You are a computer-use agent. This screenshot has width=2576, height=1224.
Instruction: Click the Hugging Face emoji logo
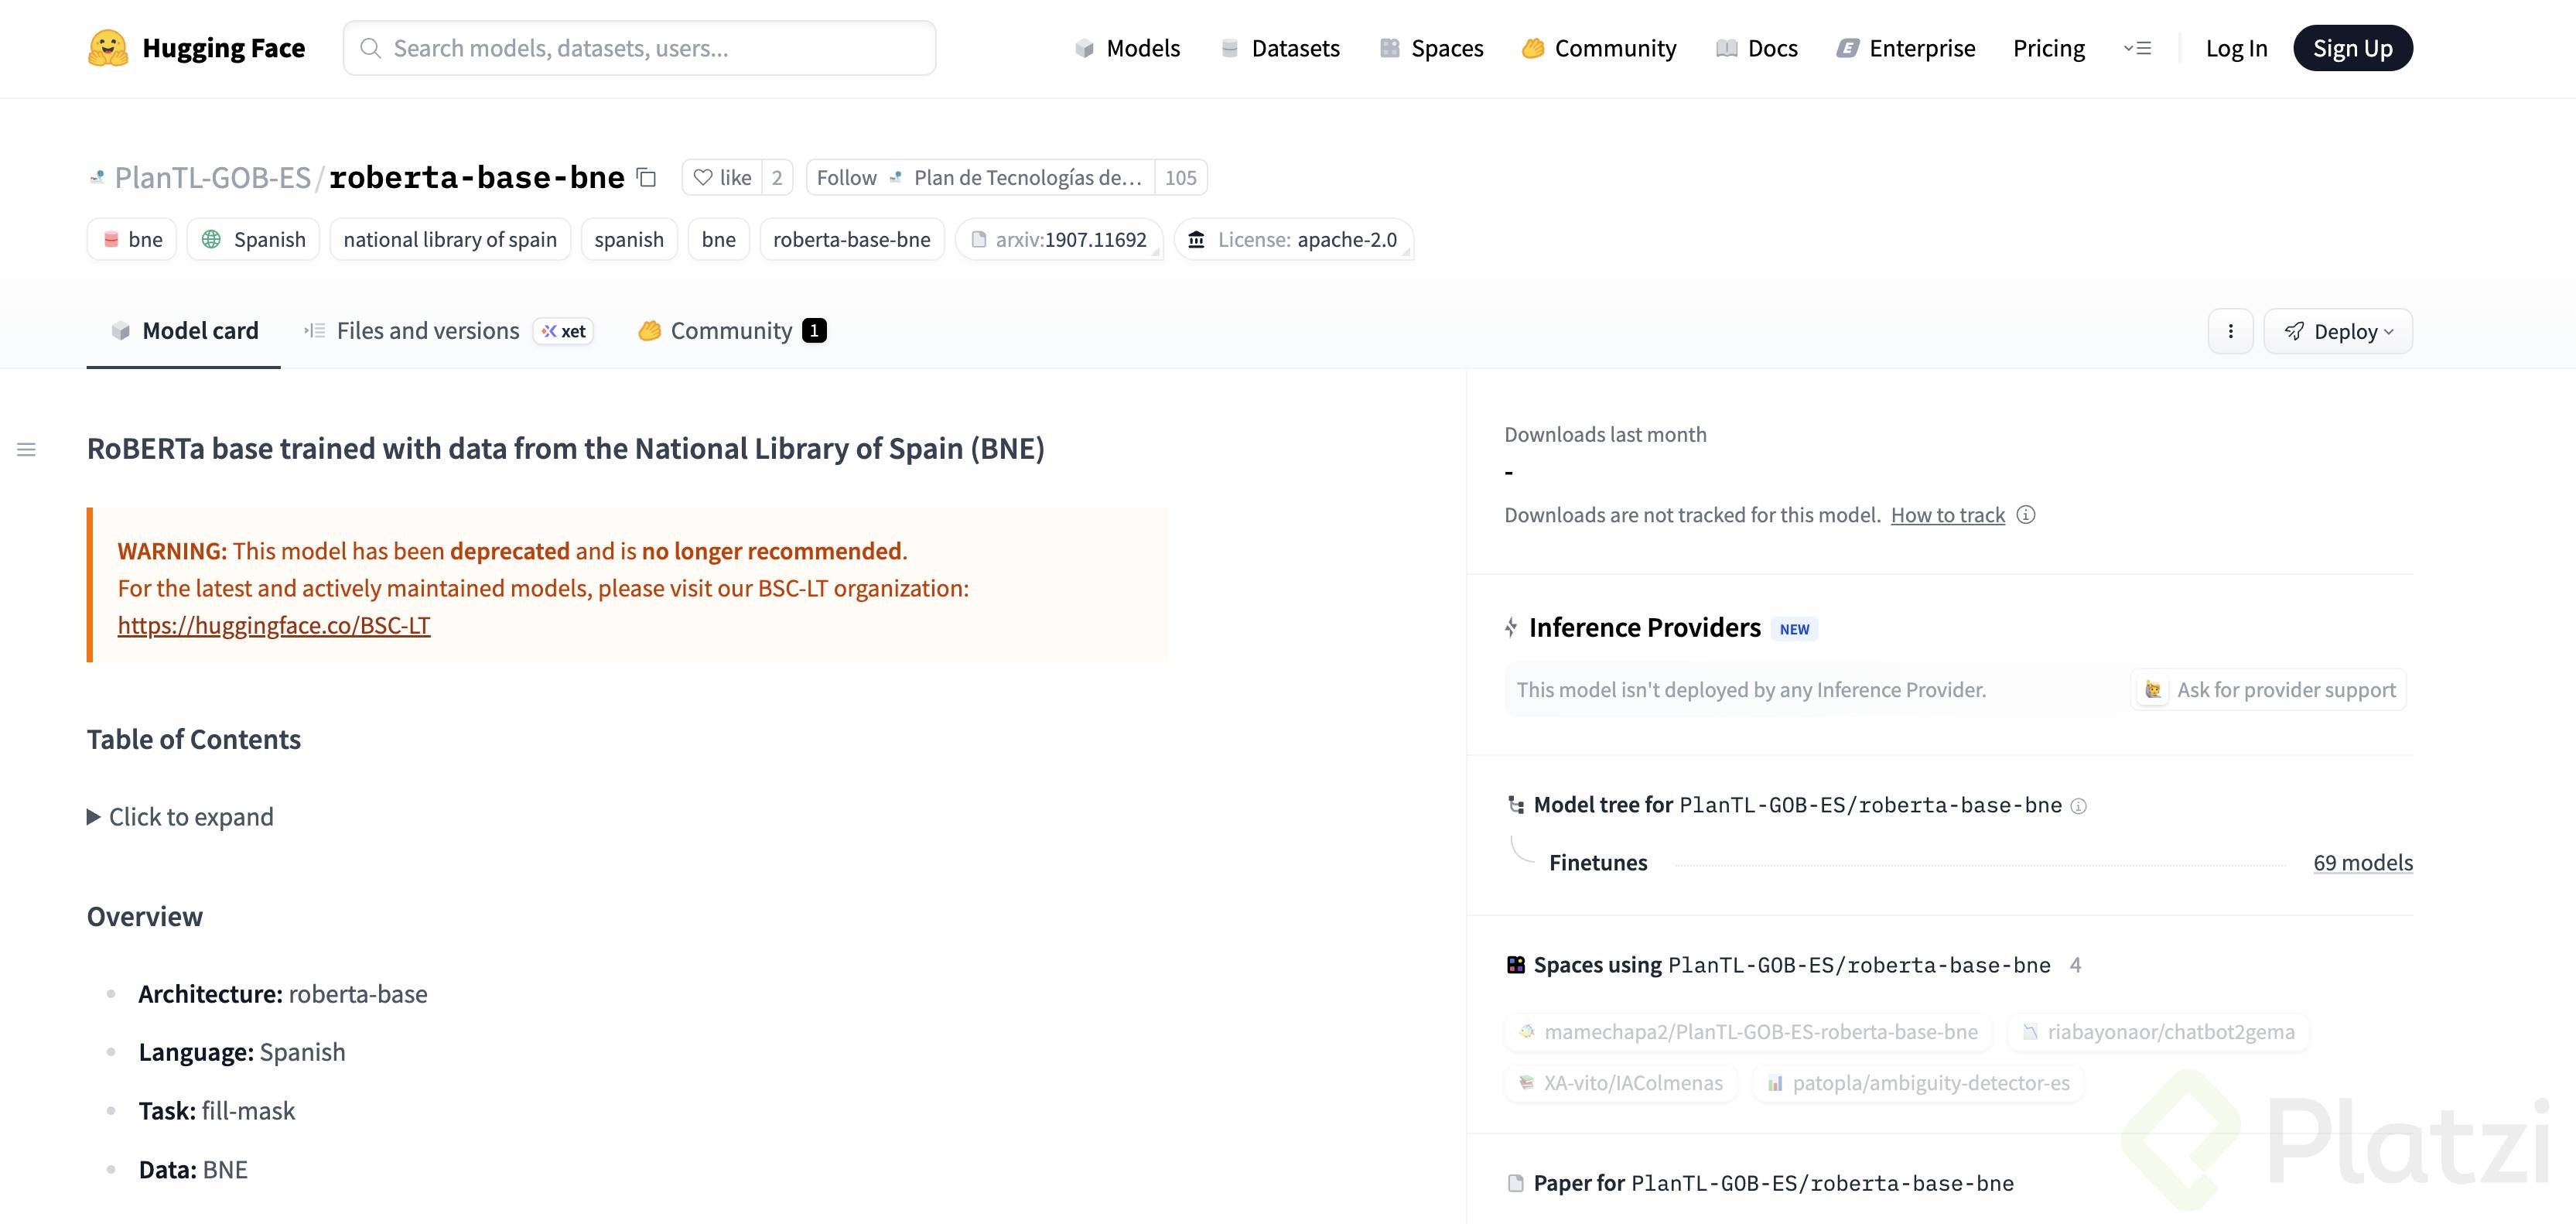107,48
